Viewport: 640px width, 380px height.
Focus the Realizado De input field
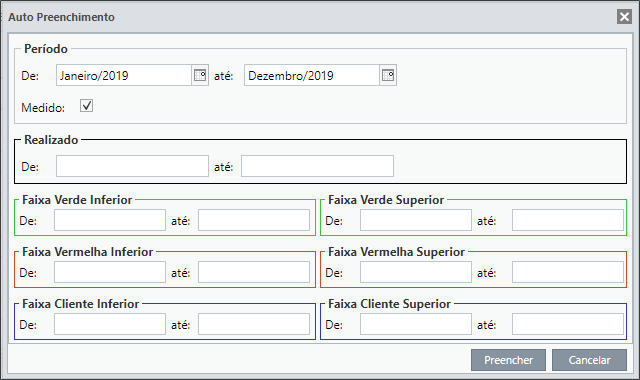click(x=132, y=166)
